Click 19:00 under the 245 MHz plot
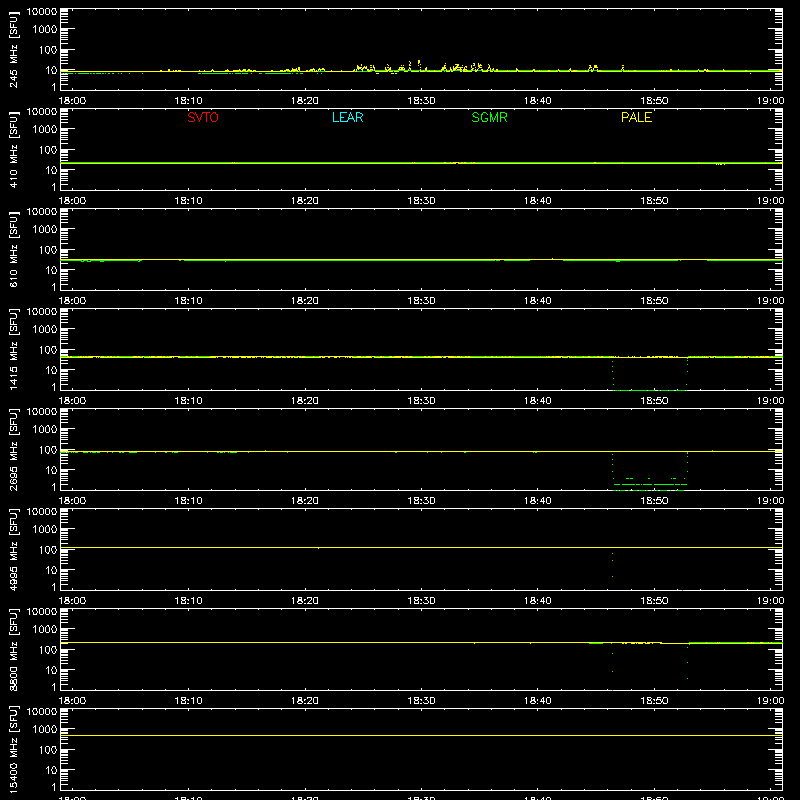The width and height of the screenshot is (800, 800). (x=770, y=101)
